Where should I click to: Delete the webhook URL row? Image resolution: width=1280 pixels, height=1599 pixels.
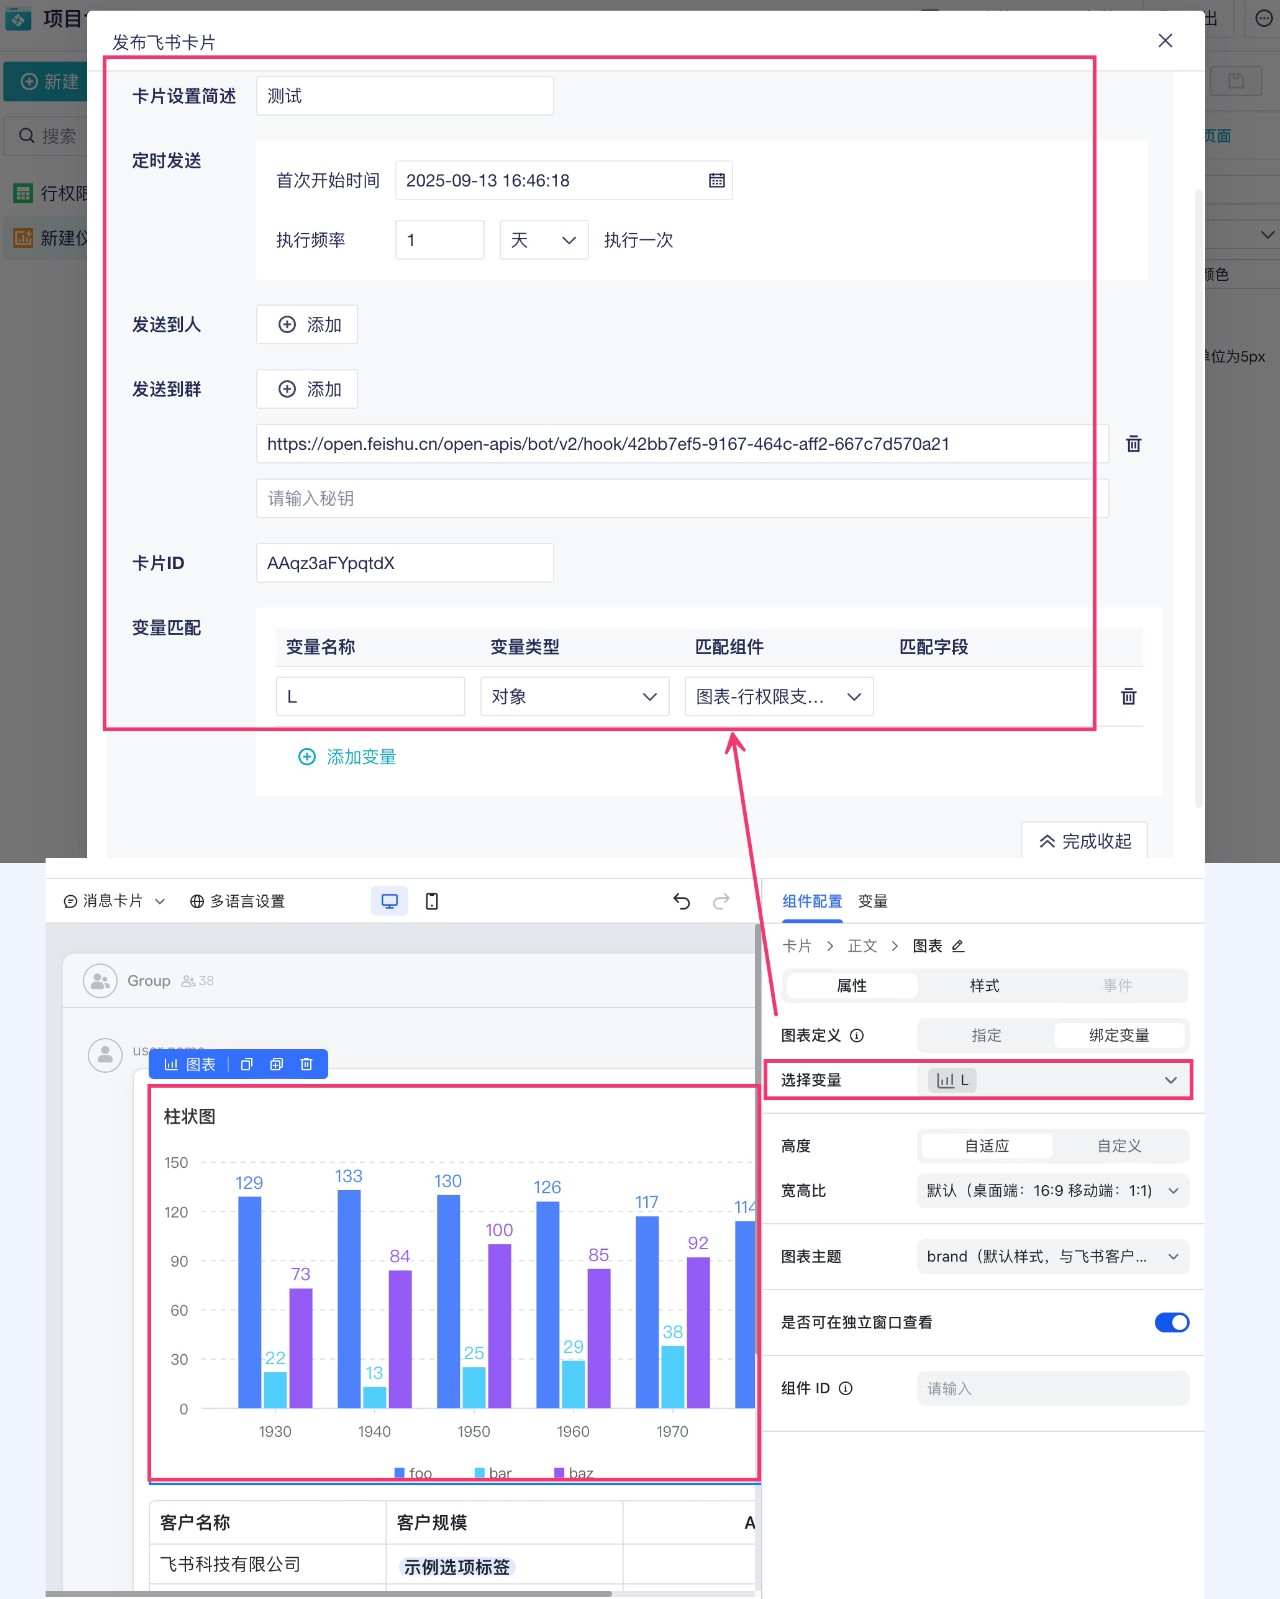point(1133,443)
